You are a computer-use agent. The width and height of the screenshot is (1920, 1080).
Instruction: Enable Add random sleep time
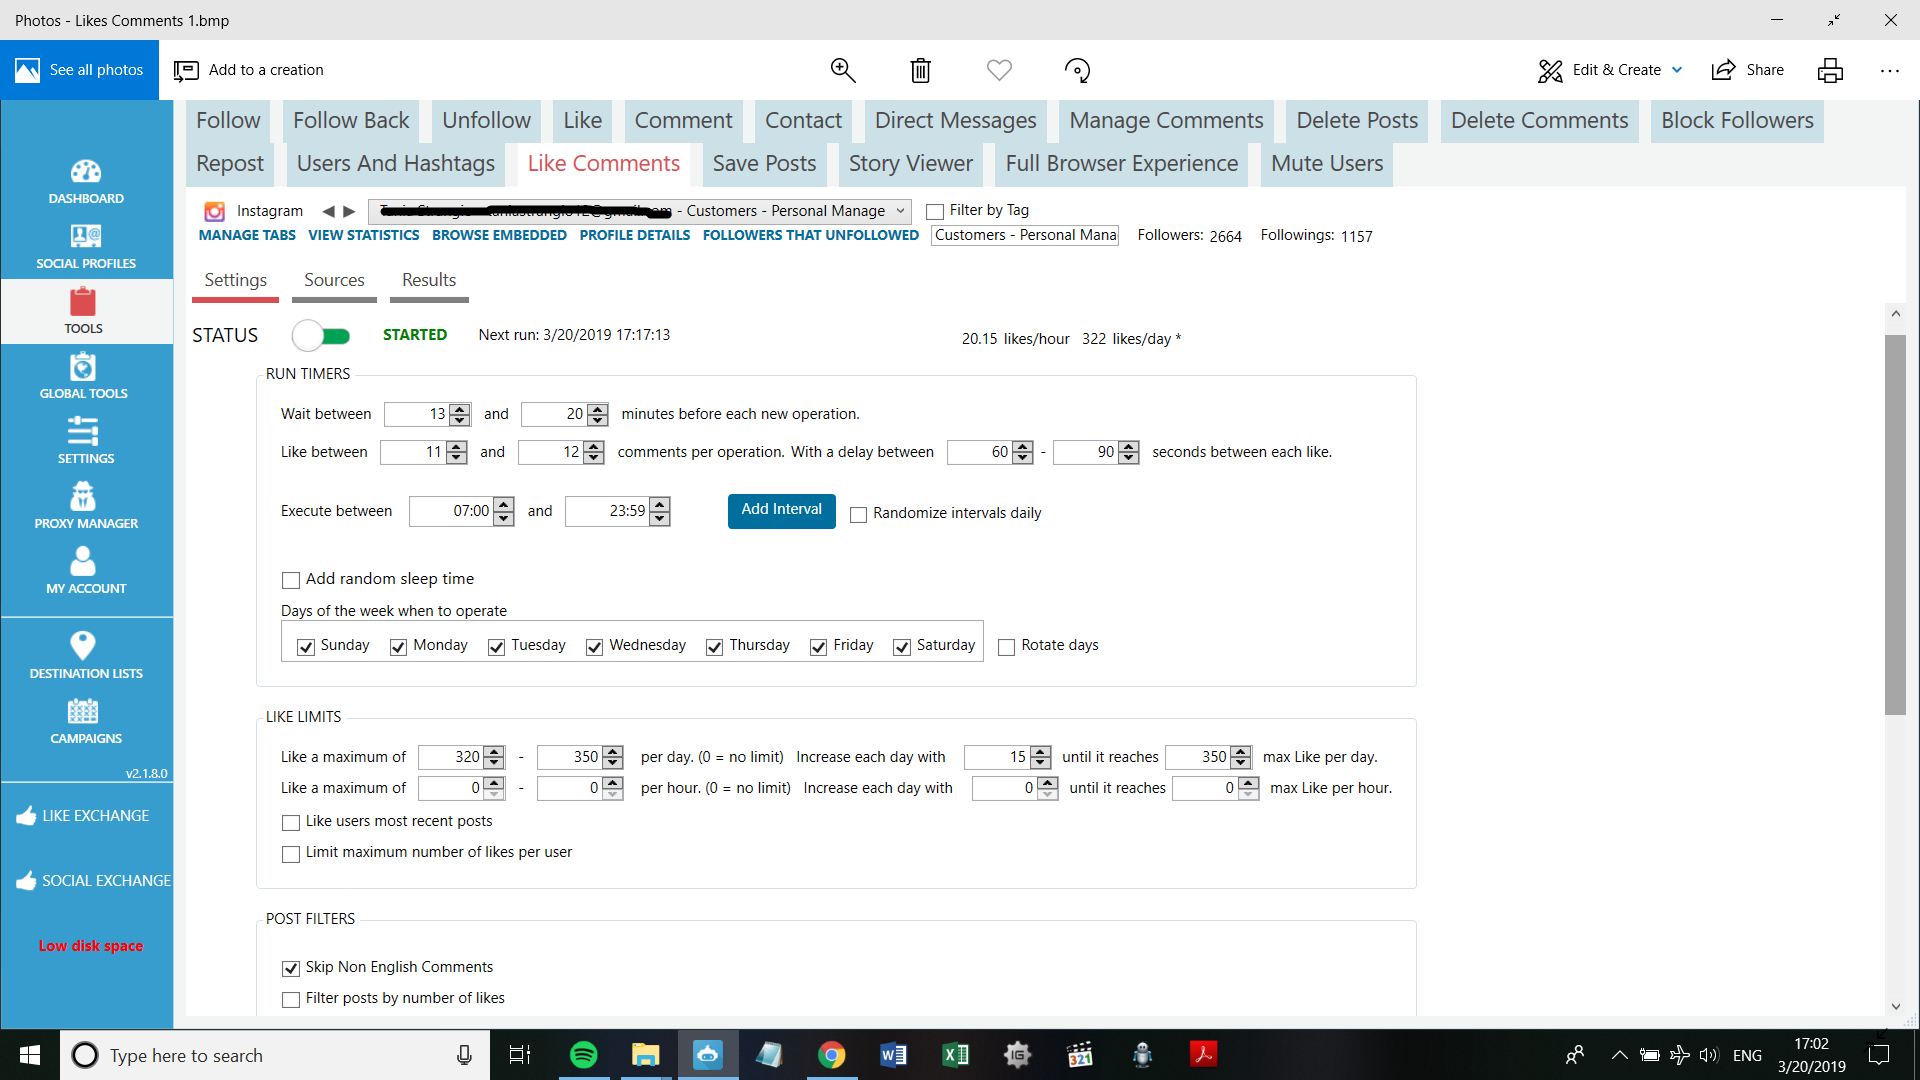pos(291,580)
